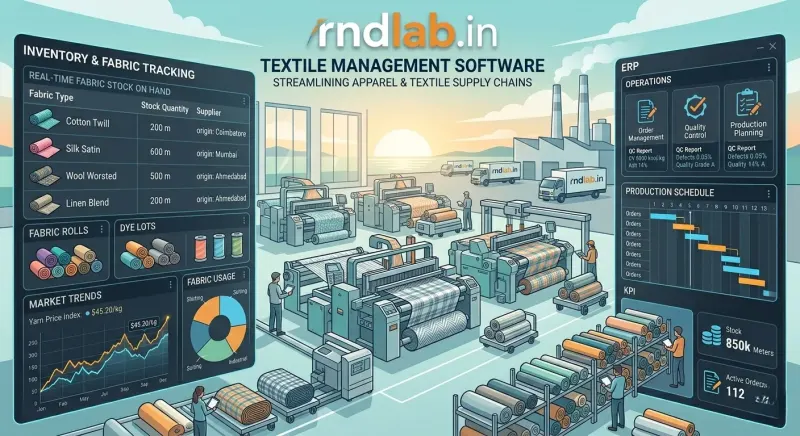Click the origin: Mumbai supplier cell
The image size is (800, 436).
[x=217, y=153]
